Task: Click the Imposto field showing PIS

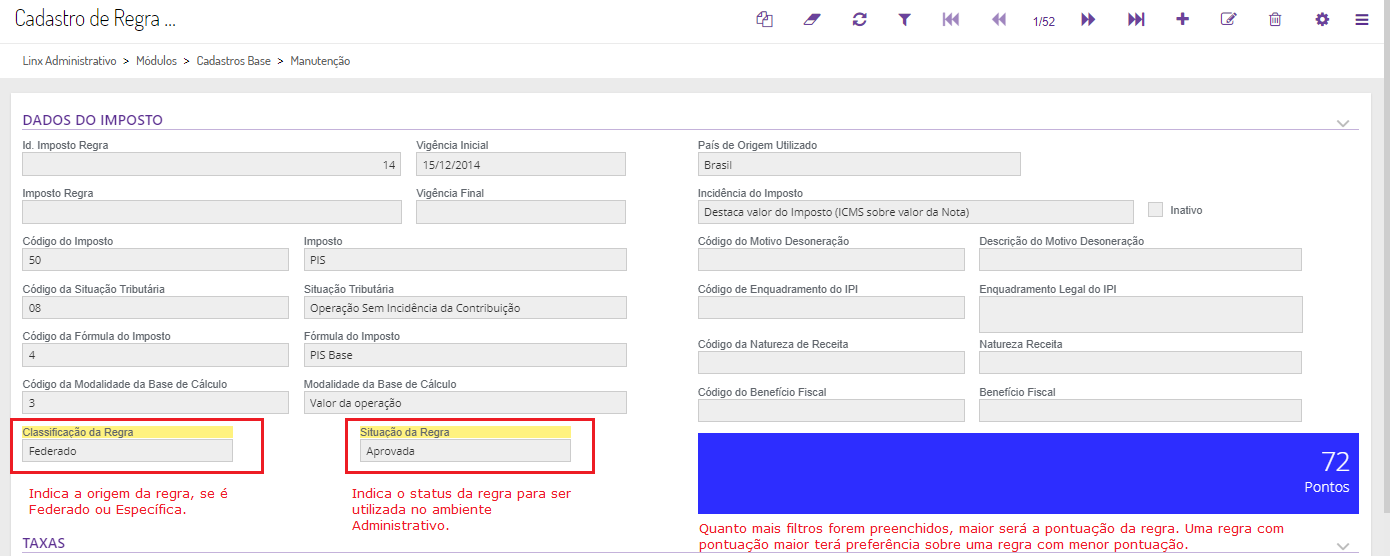Action: [x=465, y=260]
